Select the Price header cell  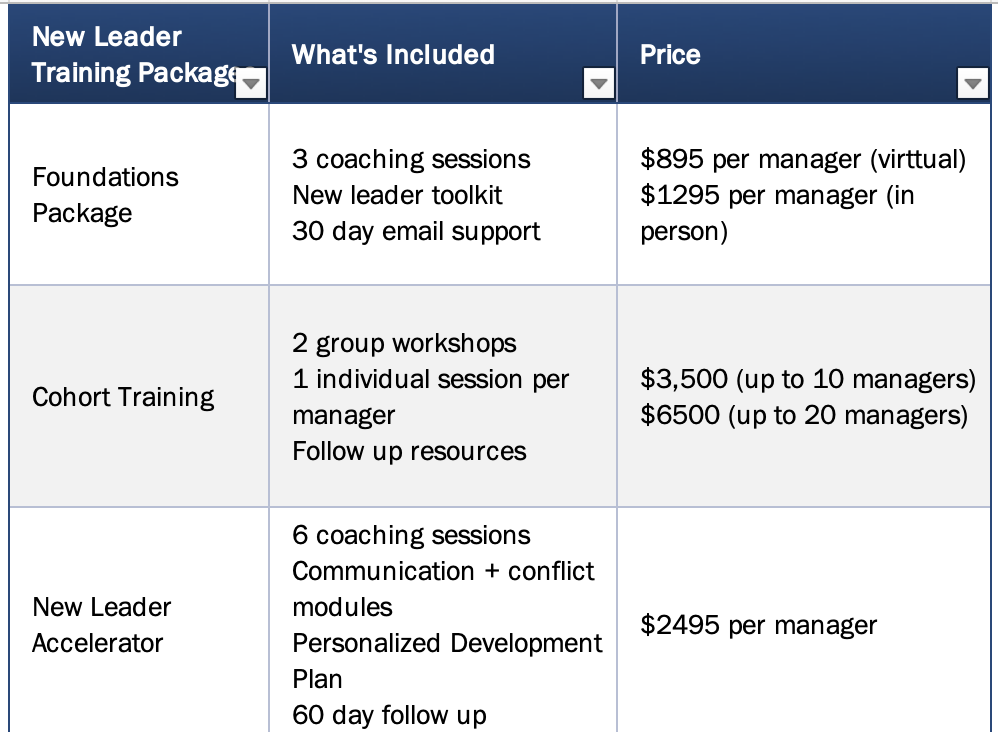(804, 54)
